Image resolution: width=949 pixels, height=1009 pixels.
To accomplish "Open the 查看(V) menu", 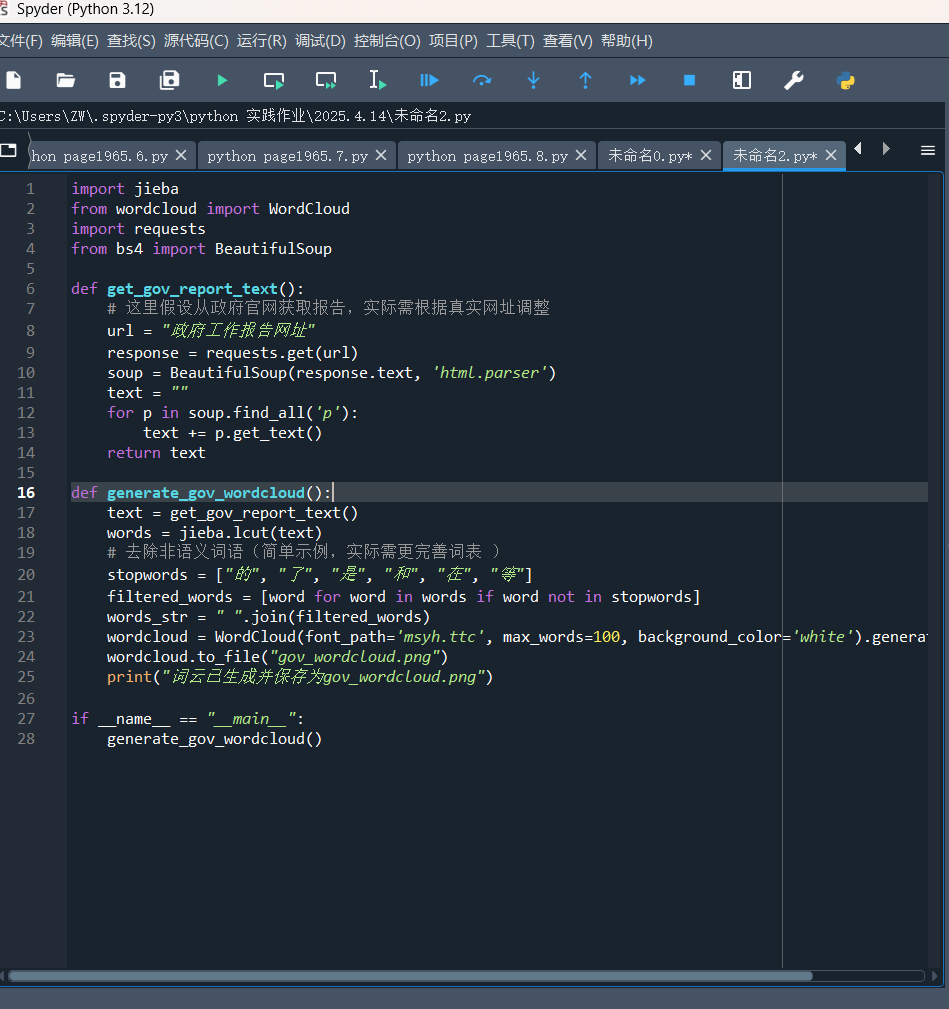I will point(567,41).
